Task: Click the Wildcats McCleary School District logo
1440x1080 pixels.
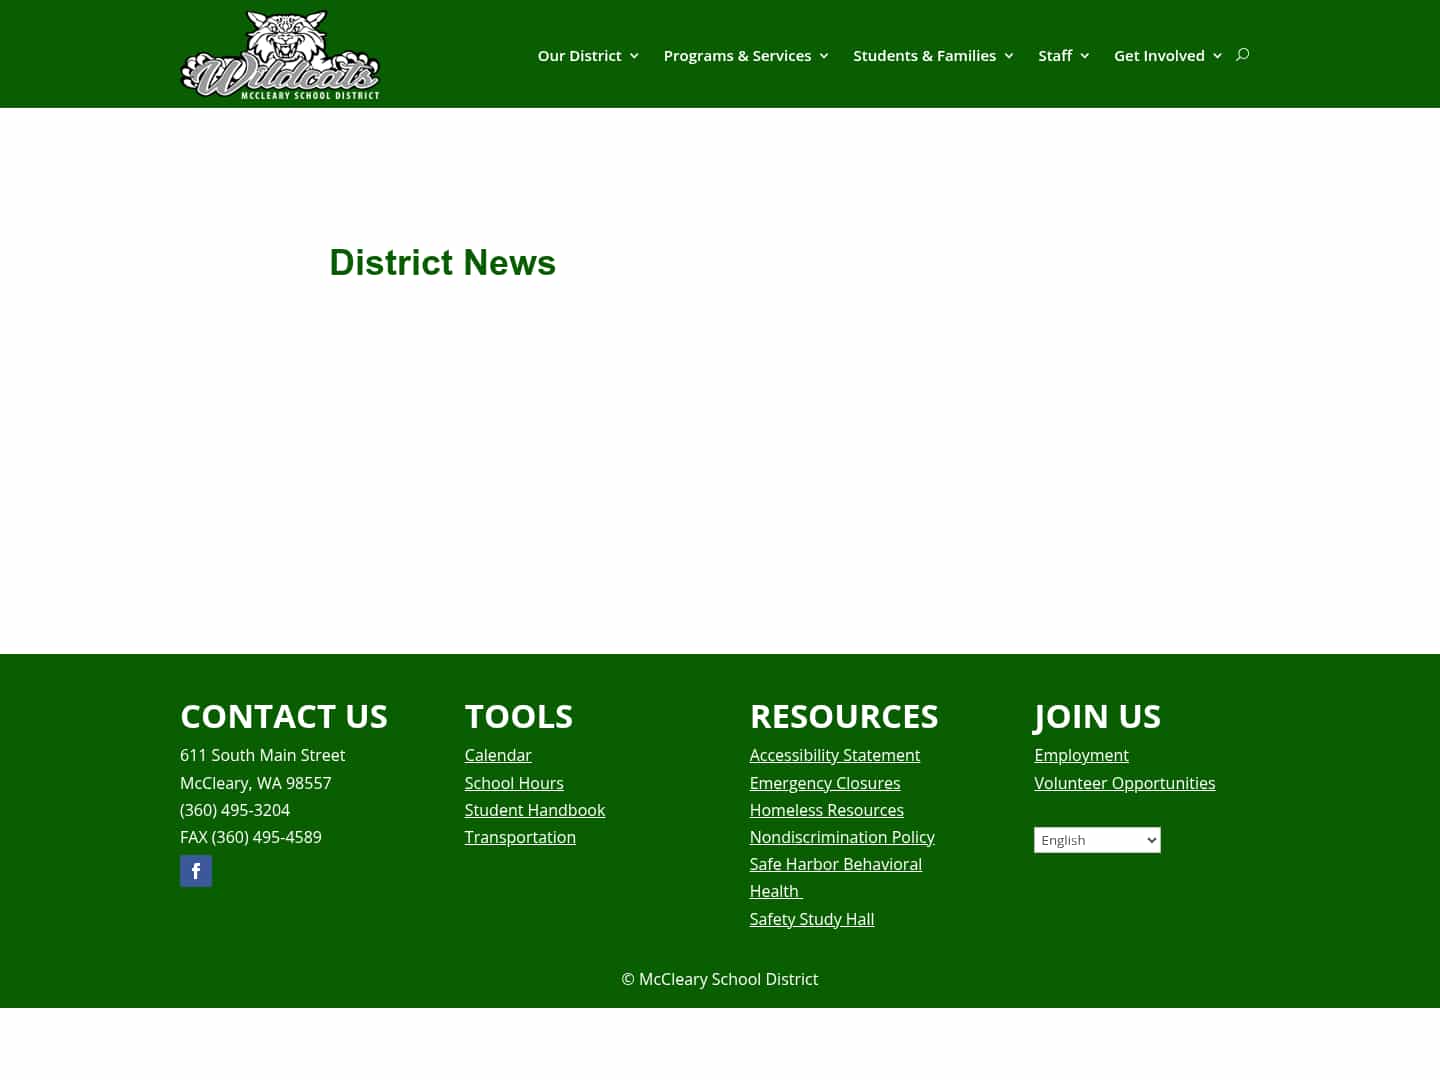Action: 280,53
